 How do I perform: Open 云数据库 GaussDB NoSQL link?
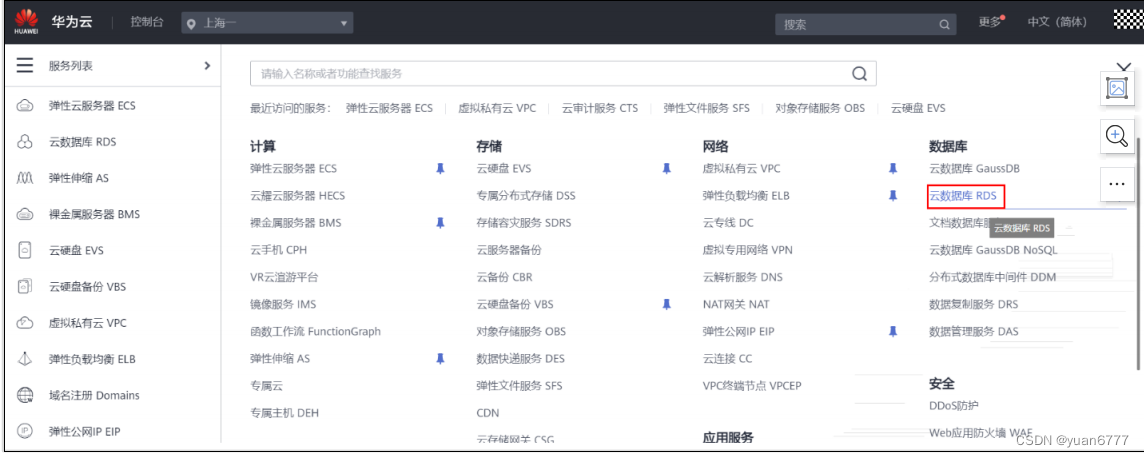[993, 250]
